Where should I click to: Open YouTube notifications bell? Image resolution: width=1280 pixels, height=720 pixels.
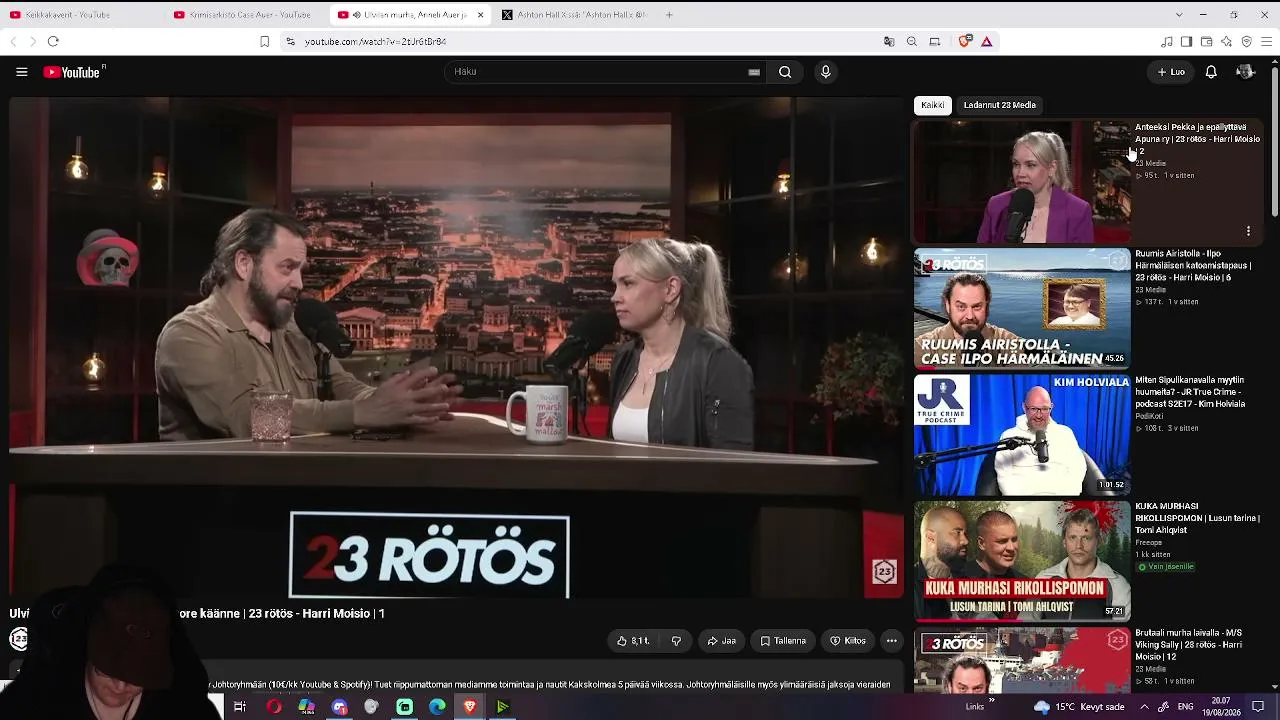(x=1211, y=72)
